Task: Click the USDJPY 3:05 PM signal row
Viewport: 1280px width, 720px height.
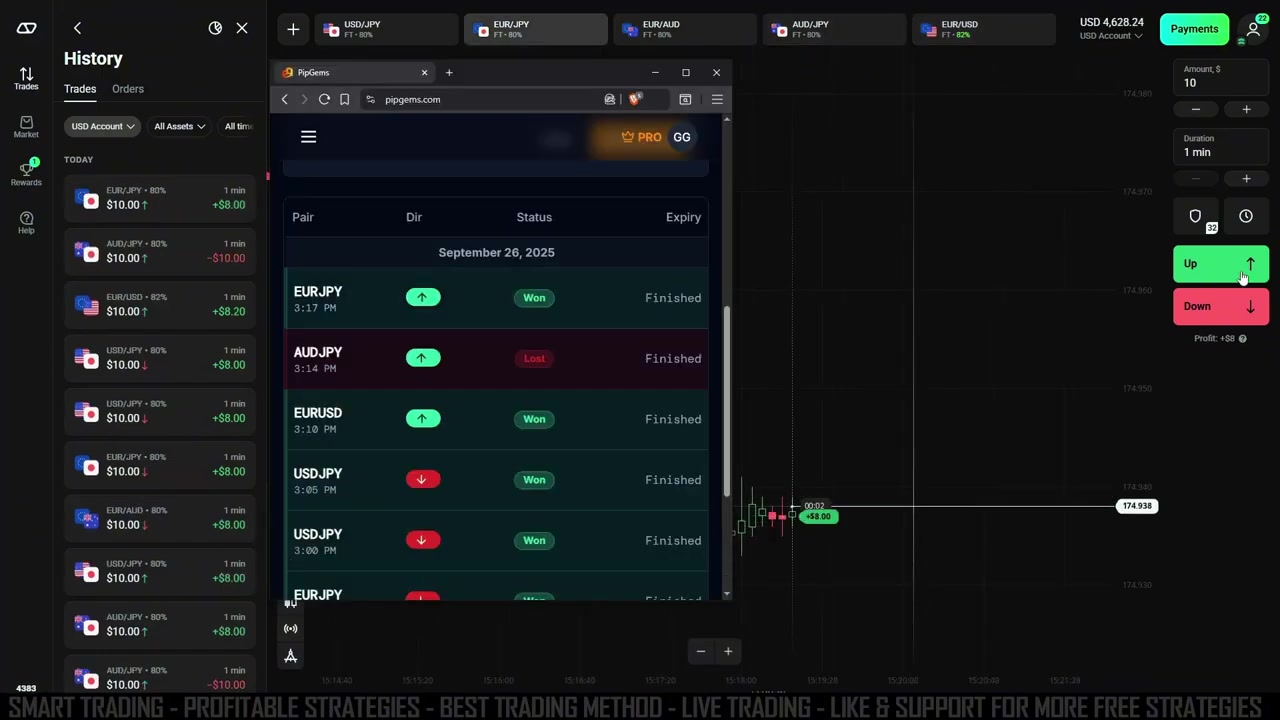Action: (496, 480)
